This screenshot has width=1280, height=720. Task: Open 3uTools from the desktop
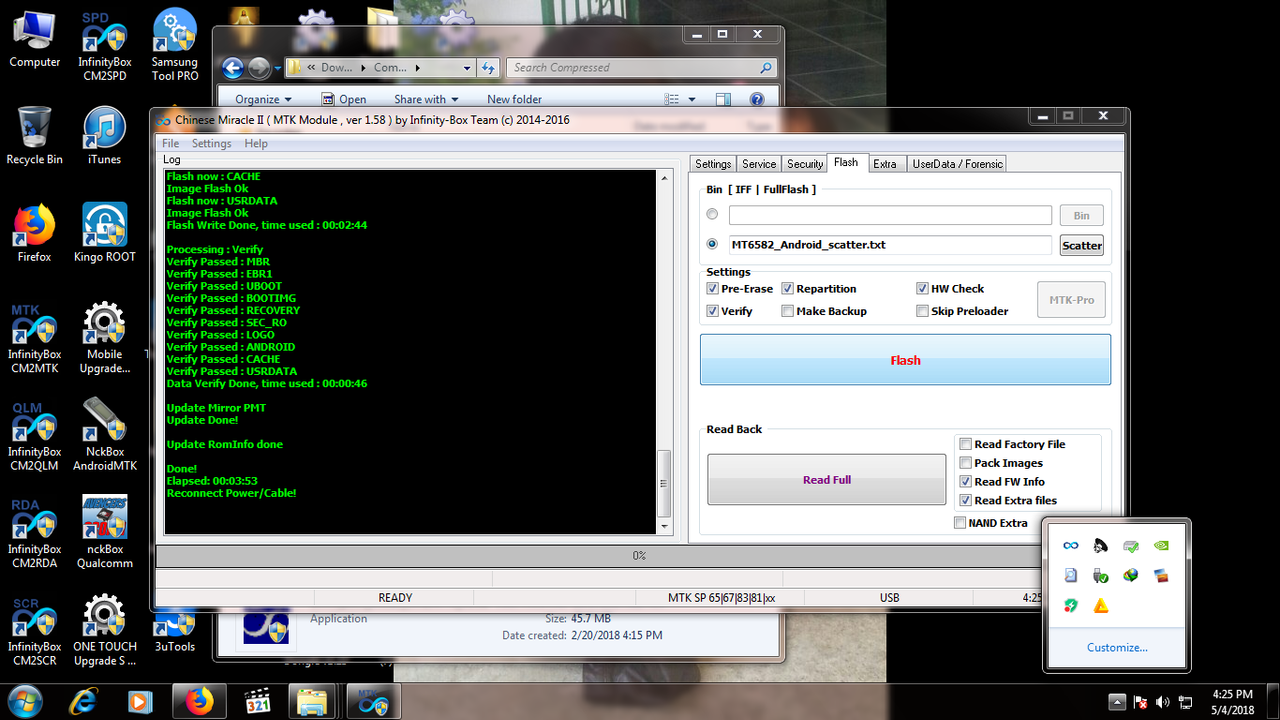pyautogui.click(x=174, y=625)
